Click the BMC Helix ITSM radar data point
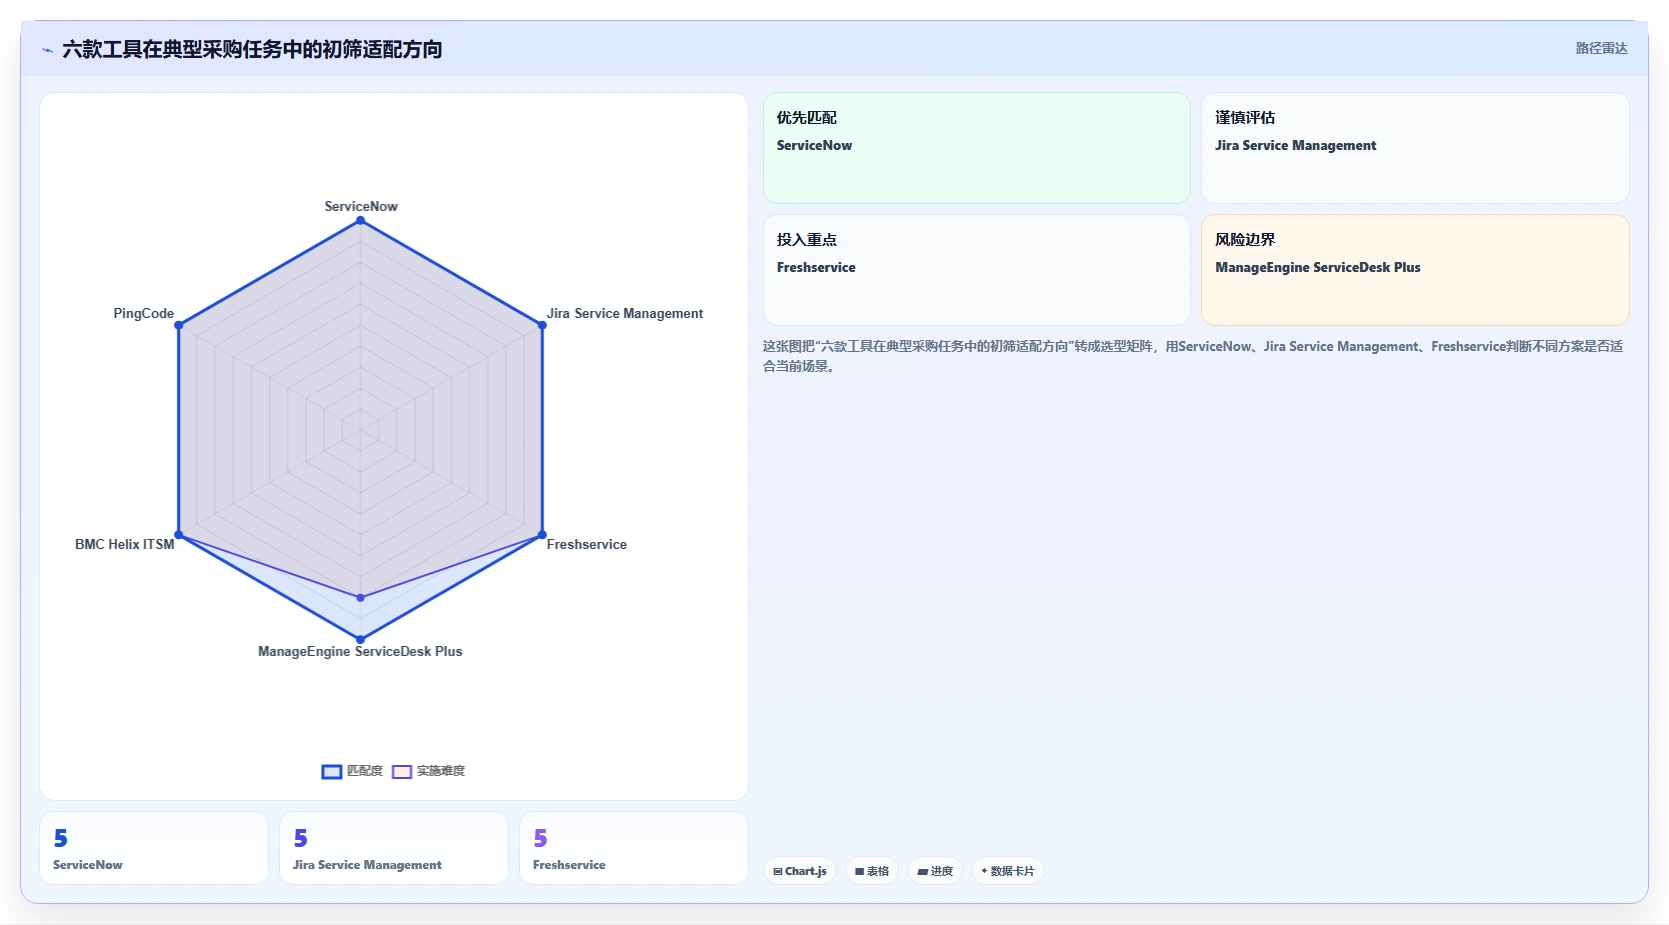1669x925 pixels. click(179, 535)
